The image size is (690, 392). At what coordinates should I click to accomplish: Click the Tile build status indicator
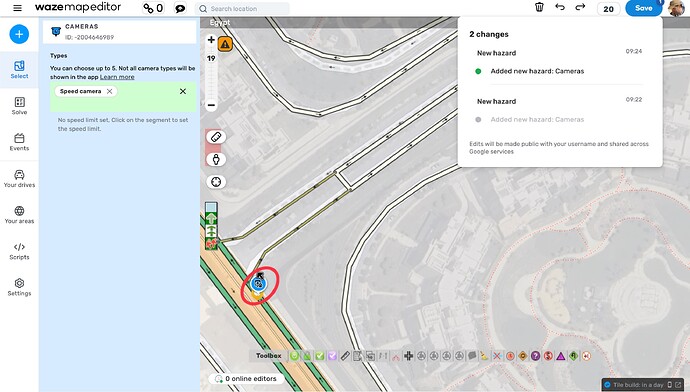tap(643, 385)
